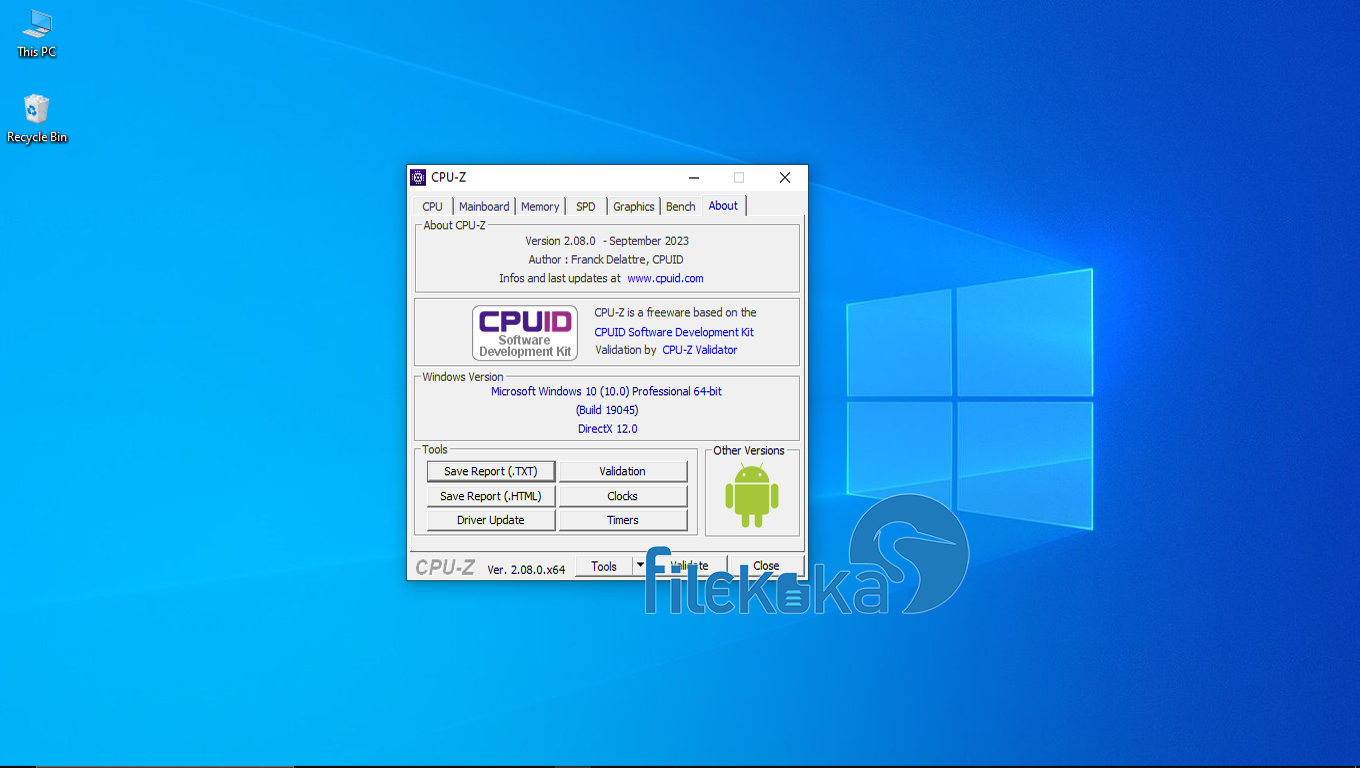Click the Version 2.08.0 - September 2023 text
Viewport: 1360px width, 768px height.
point(607,241)
